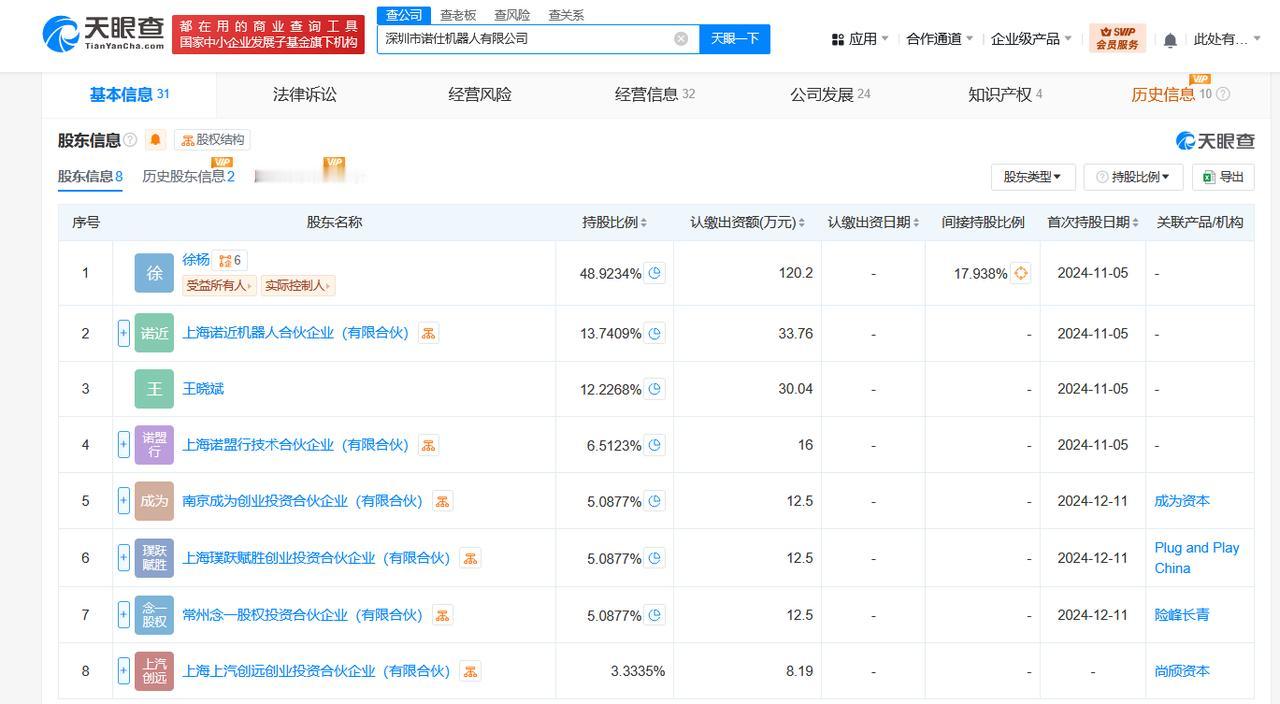Switch to the 法律诉讼 tab
This screenshot has height=704, width=1280.
point(305,94)
